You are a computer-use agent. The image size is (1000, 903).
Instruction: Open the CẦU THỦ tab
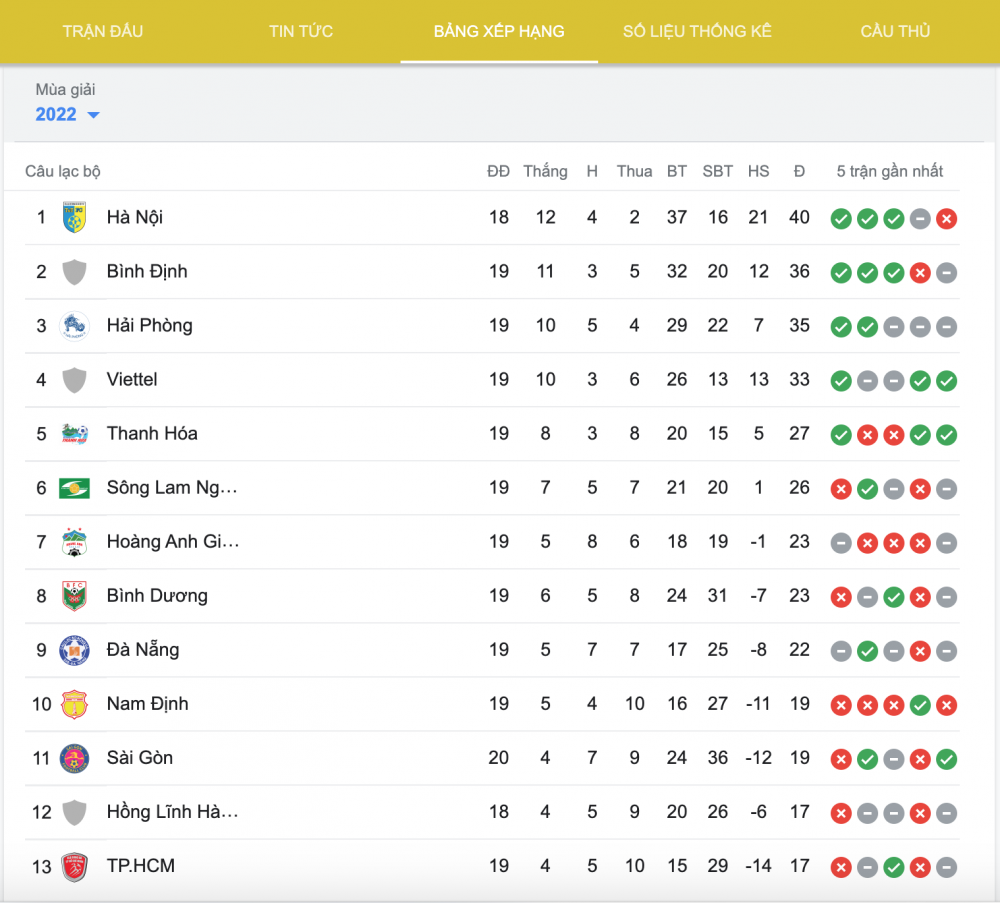[x=894, y=31]
